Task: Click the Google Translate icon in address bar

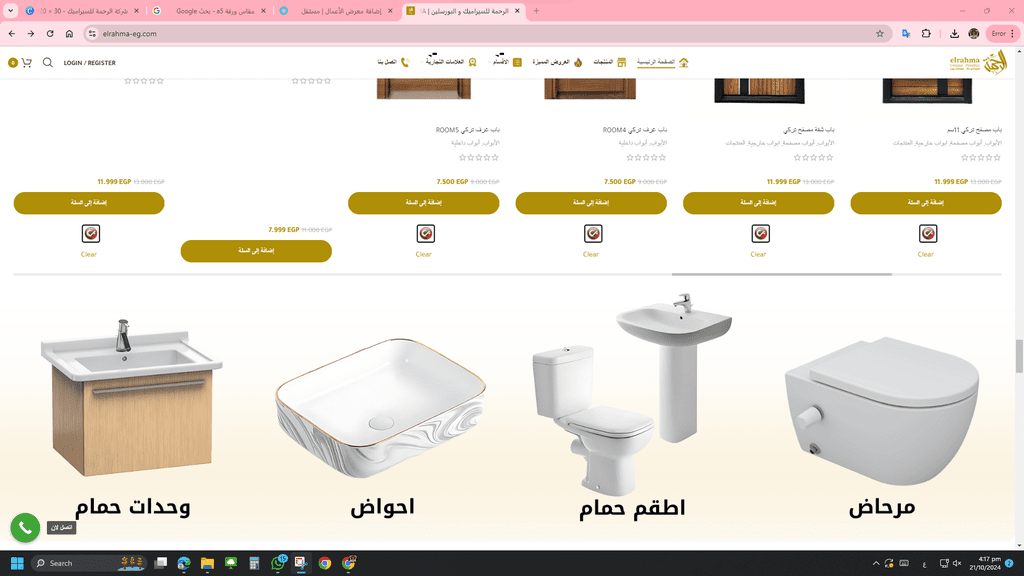Action: pyautogui.click(x=906, y=34)
